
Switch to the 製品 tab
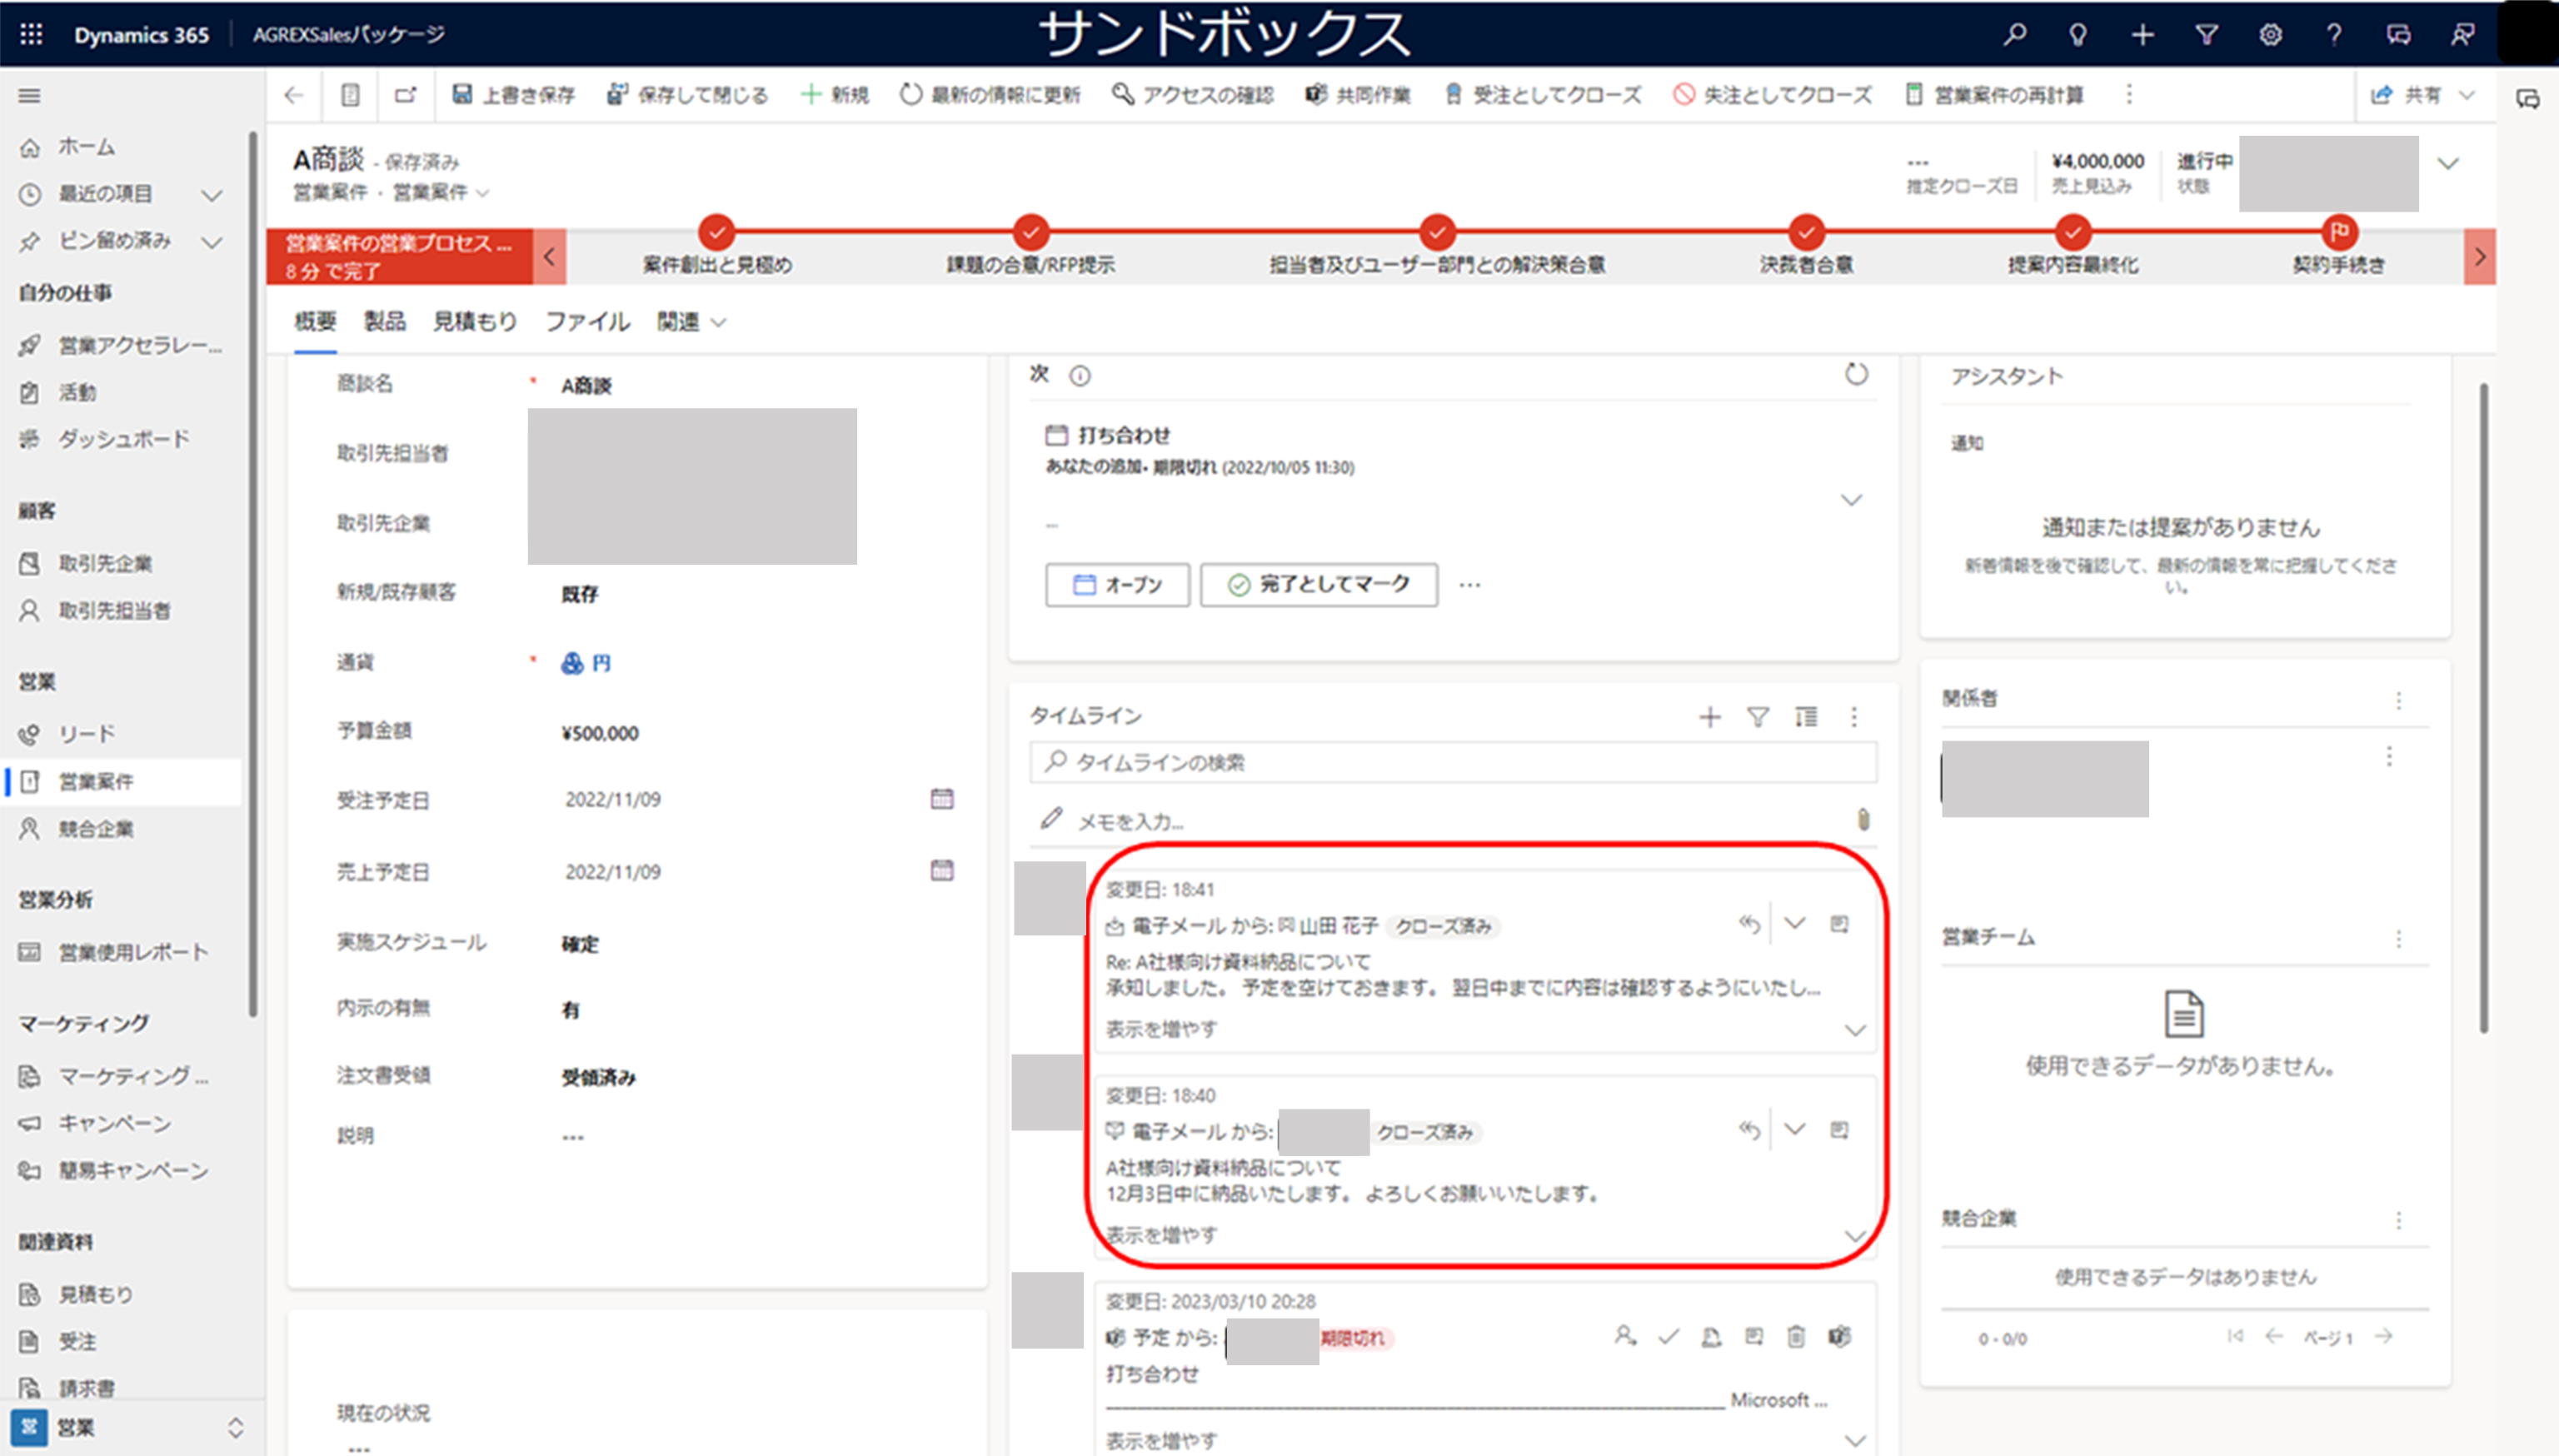click(x=384, y=322)
